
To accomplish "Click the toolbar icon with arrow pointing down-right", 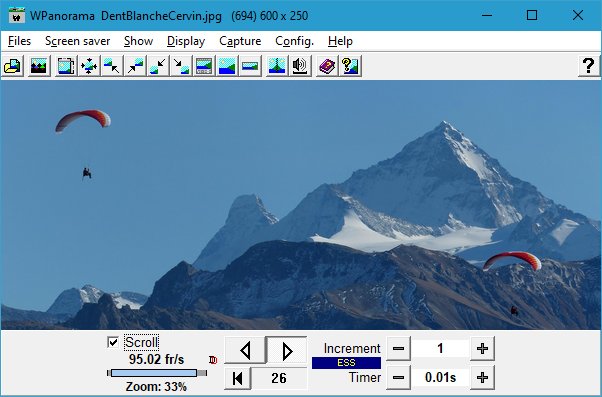I will (181, 66).
